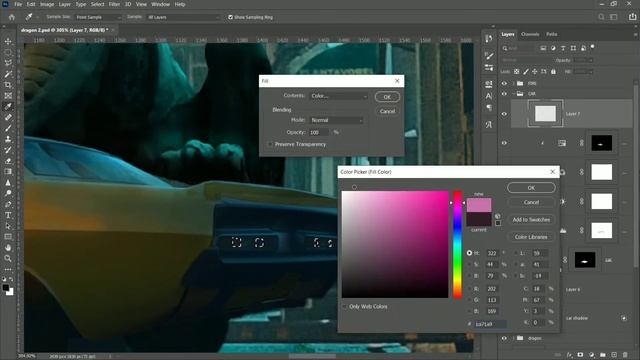Select the Path Selection tool
Screen dimensions: 640x360
click(x=8, y=226)
